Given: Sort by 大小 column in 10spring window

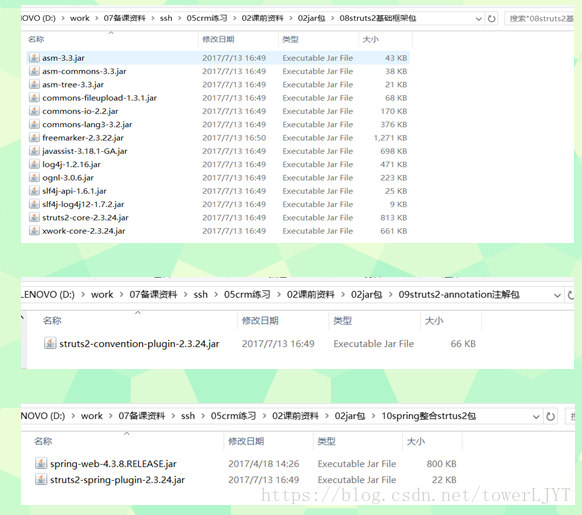Looking at the screenshot, I should pos(416,441).
